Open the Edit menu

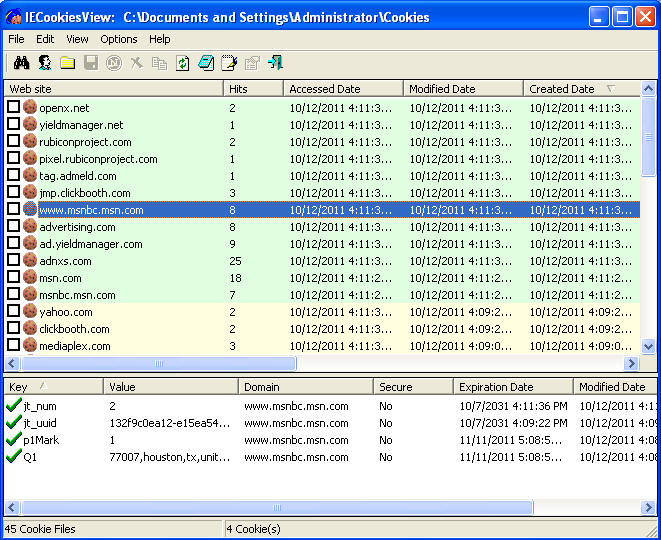[x=45, y=39]
